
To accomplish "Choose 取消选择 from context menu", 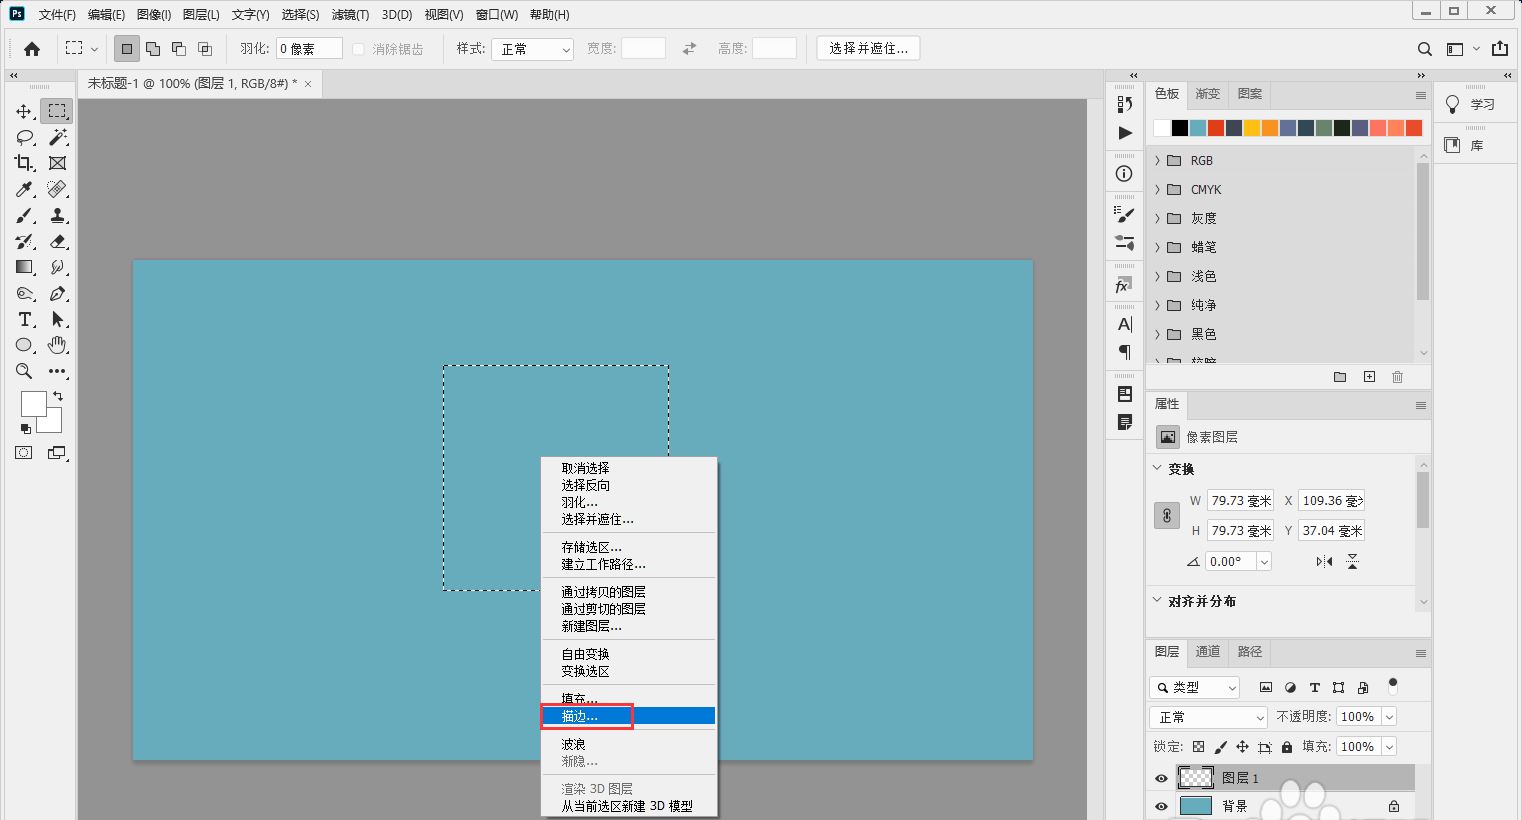I will (x=628, y=468).
